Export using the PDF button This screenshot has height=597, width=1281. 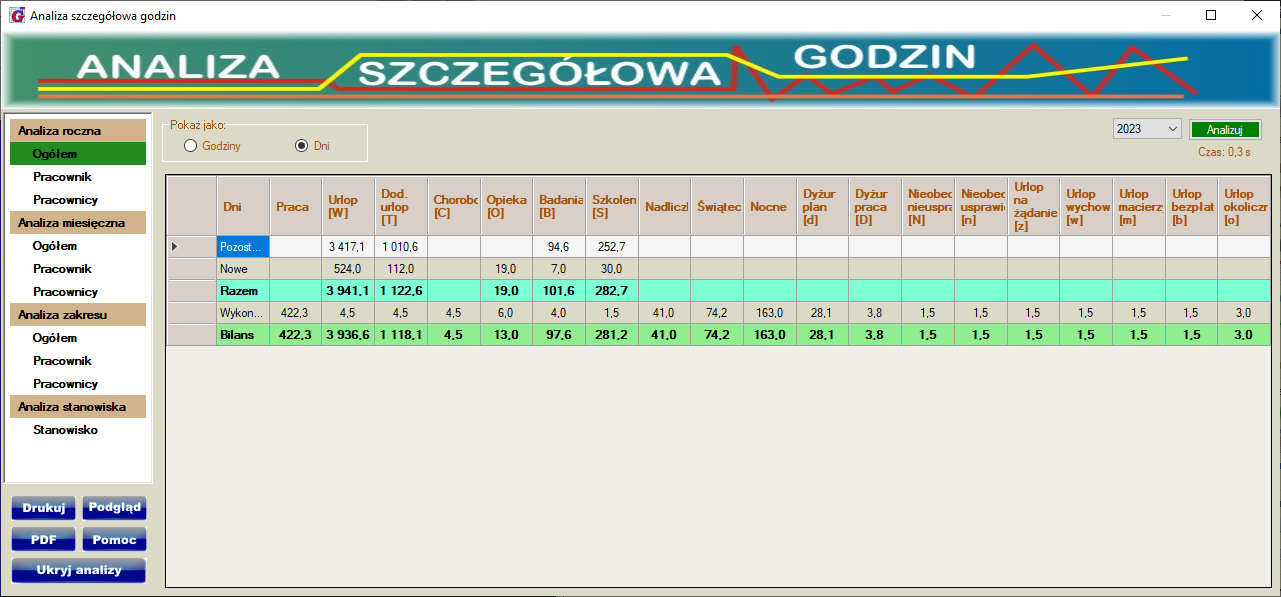[x=44, y=540]
